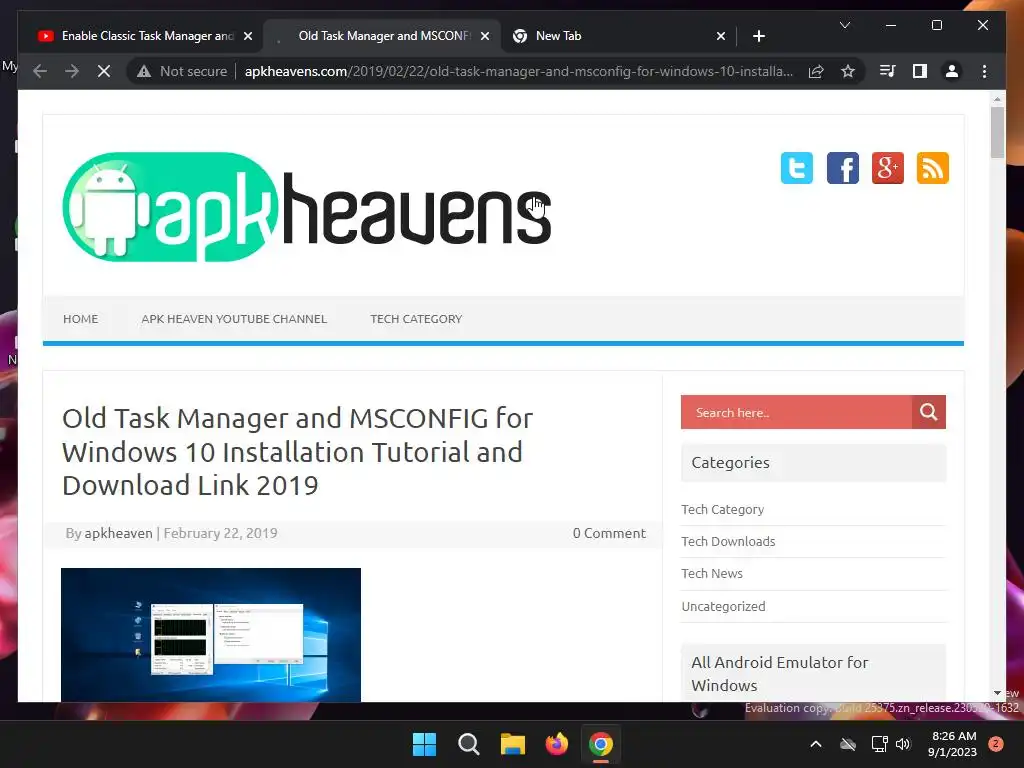
Task: Toggle Chrome side panel icon
Action: [x=920, y=71]
